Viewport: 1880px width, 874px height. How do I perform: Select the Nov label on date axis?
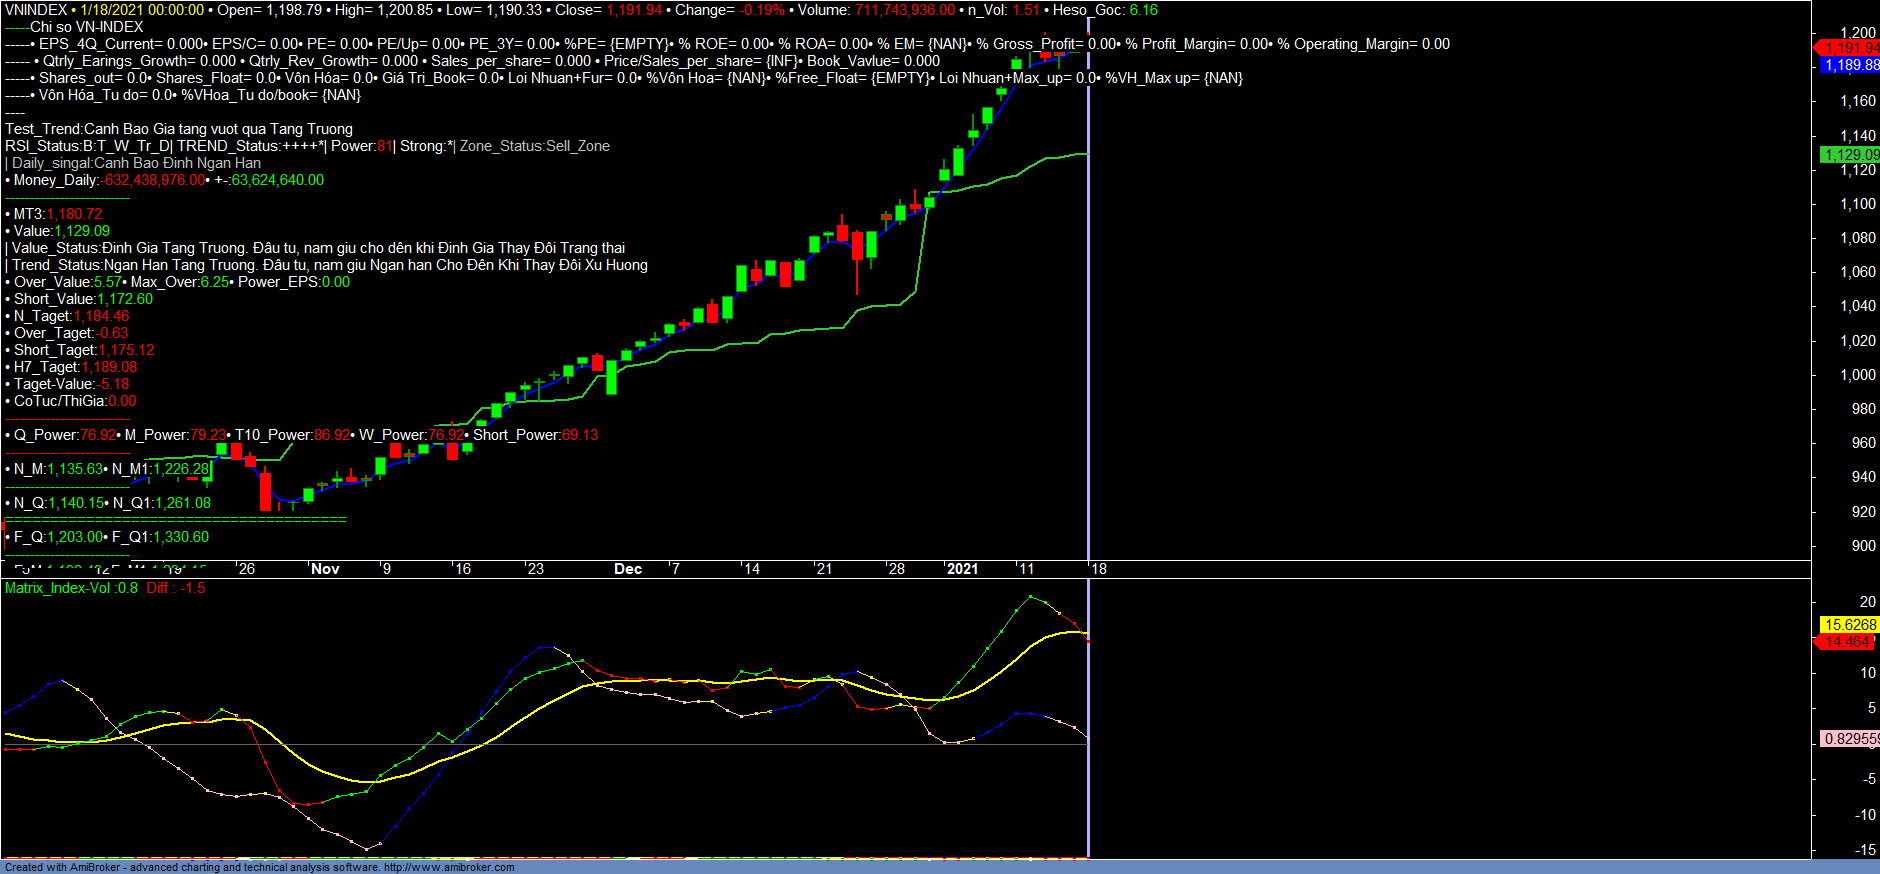tap(325, 569)
